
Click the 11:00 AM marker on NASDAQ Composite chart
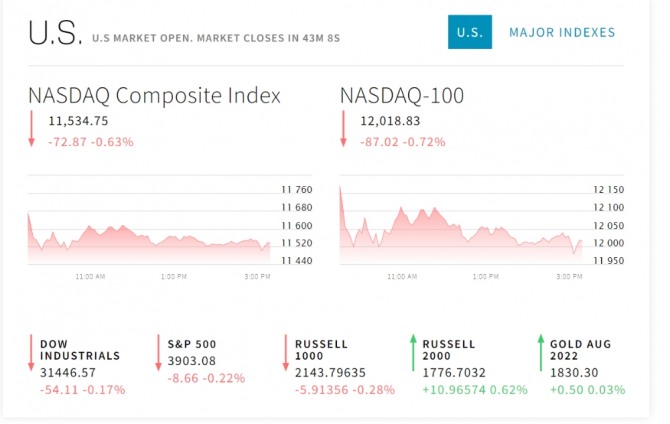pyautogui.click(x=90, y=275)
